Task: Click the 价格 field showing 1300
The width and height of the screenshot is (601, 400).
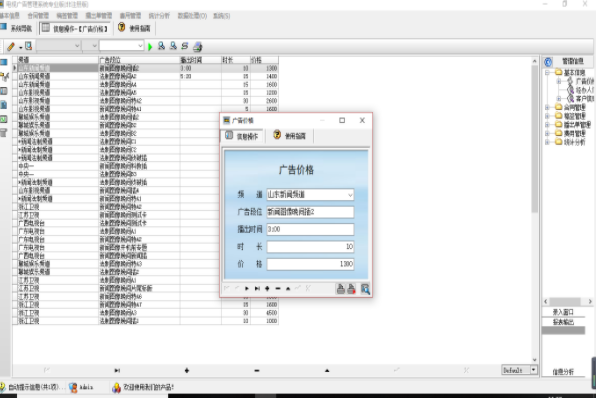Action: point(310,264)
